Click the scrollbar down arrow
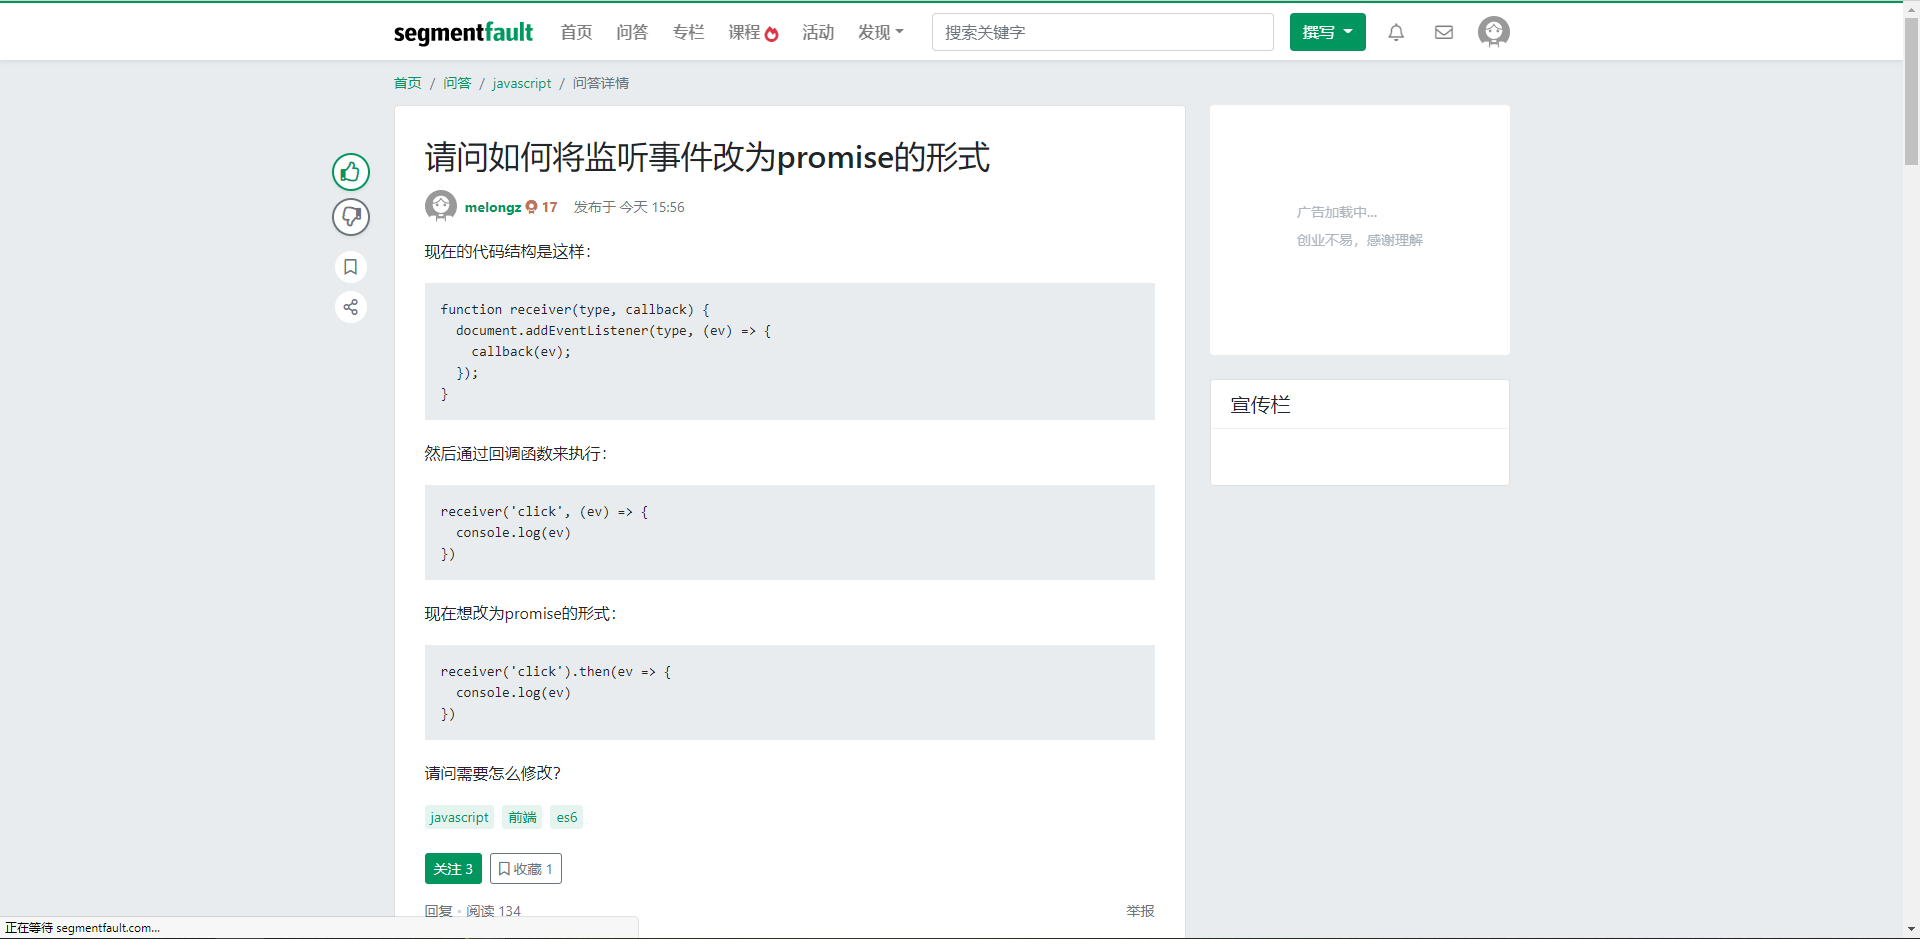The image size is (1920, 939). coord(1911,930)
